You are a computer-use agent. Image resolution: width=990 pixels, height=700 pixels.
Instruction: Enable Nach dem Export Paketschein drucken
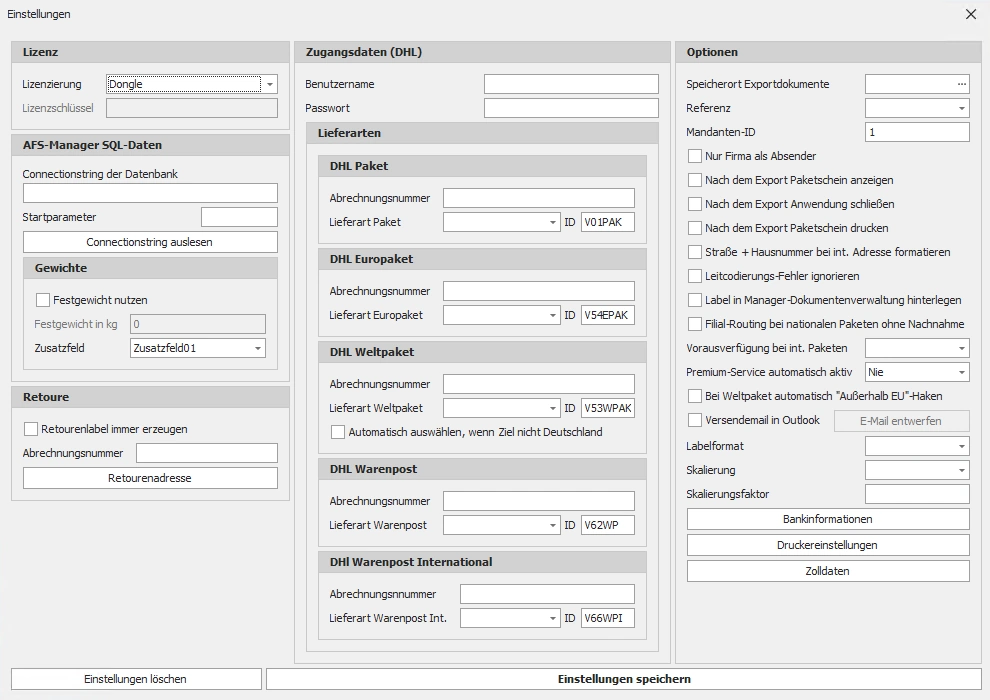click(695, 228)
